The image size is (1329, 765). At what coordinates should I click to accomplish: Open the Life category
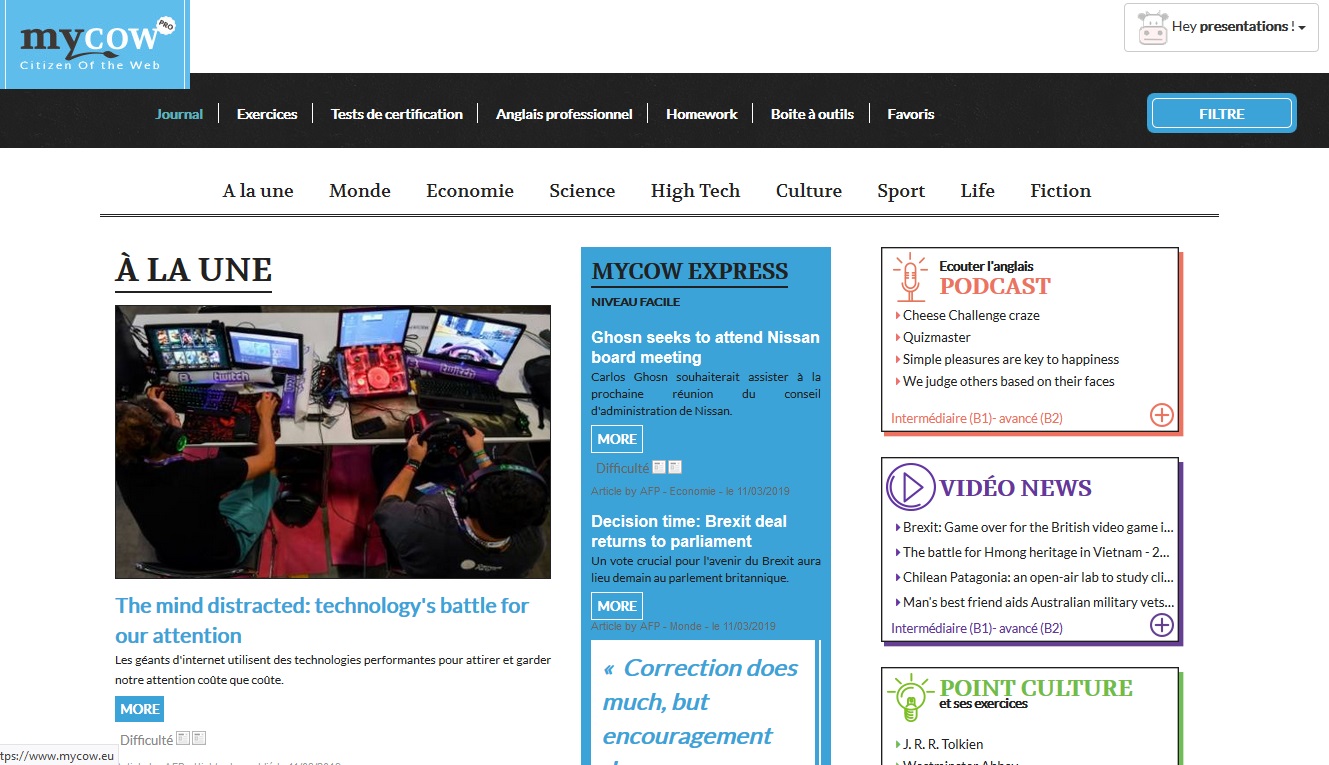click(977, 191)
